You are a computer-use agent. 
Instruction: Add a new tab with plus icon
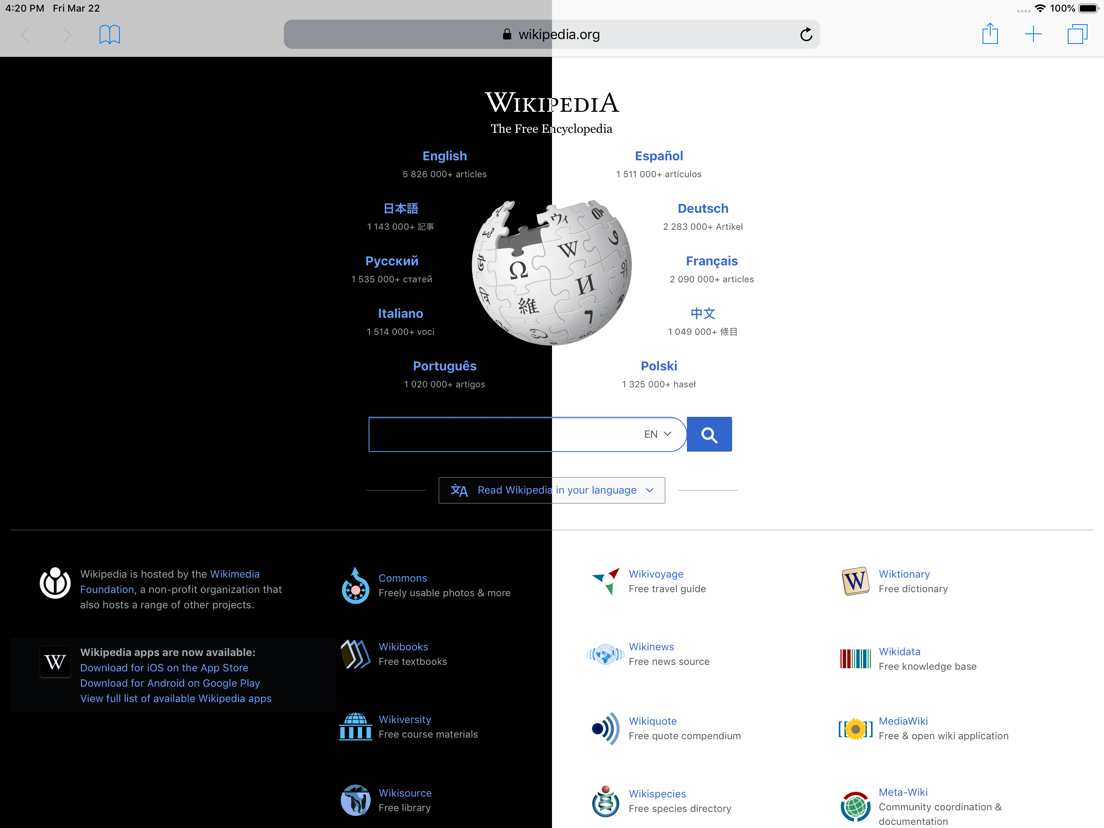click(1033, 34)
